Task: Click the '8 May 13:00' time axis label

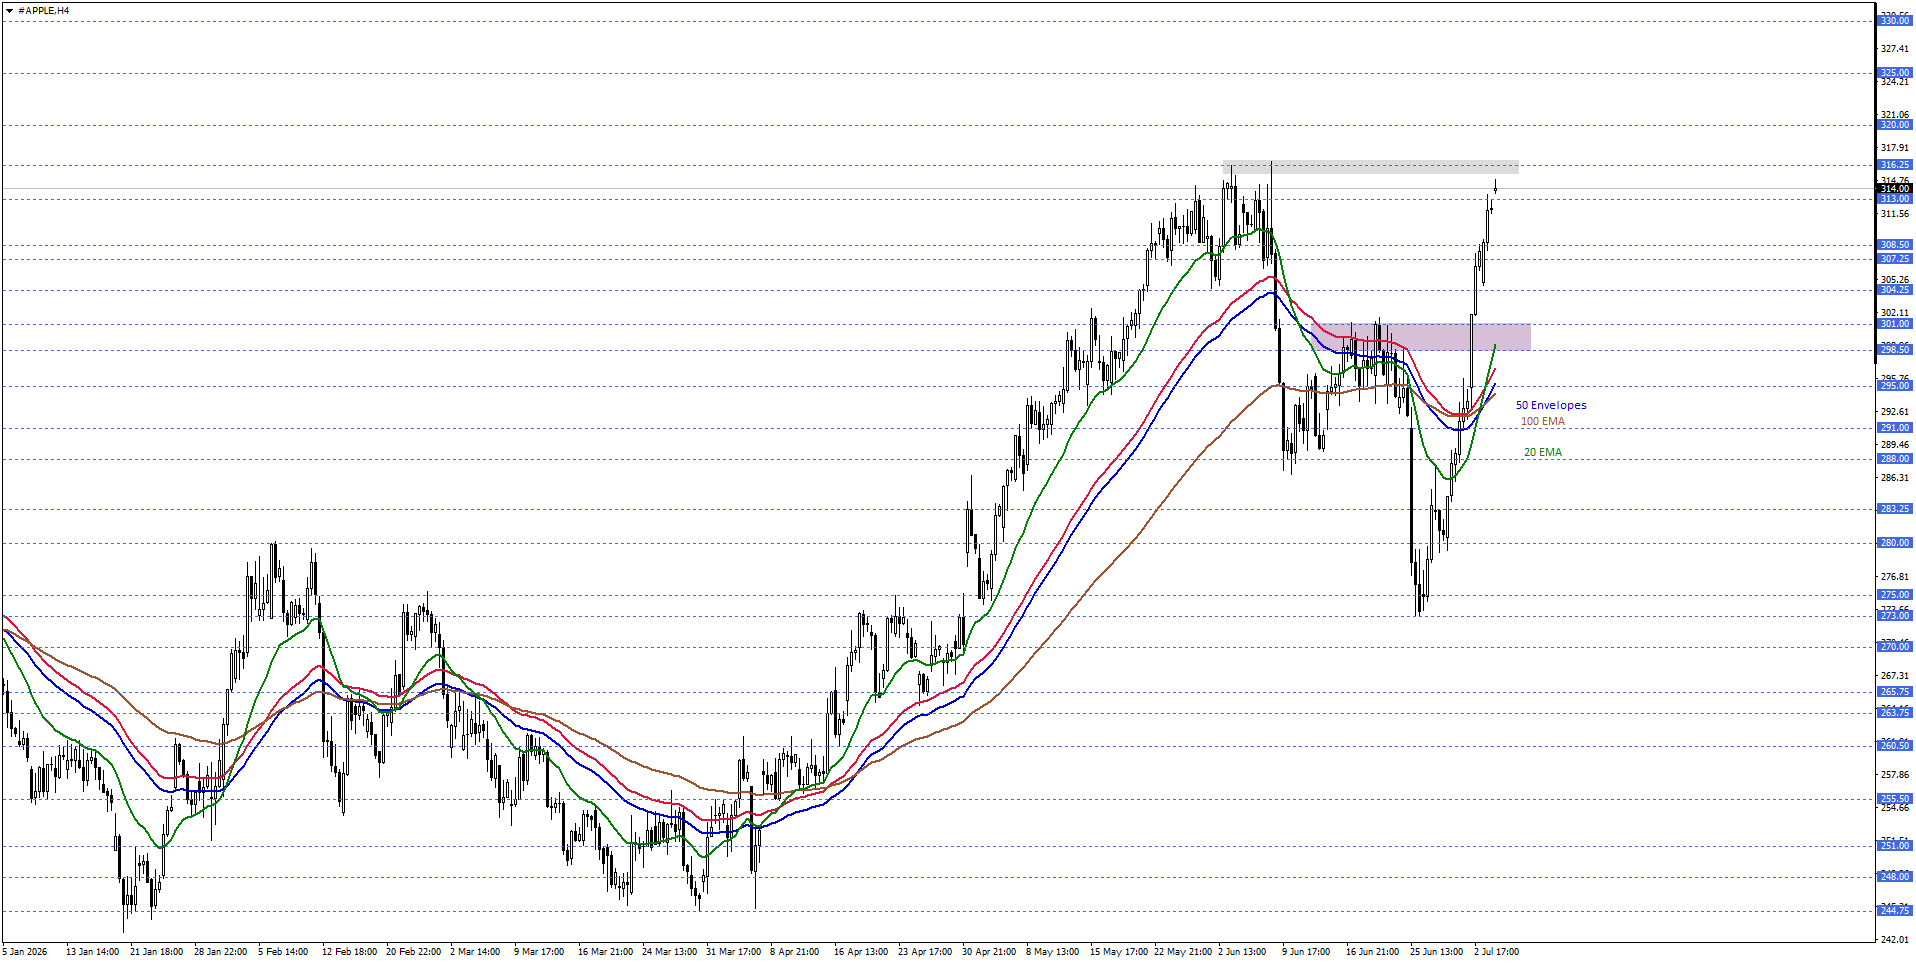Action: (x=1052, y=951)
